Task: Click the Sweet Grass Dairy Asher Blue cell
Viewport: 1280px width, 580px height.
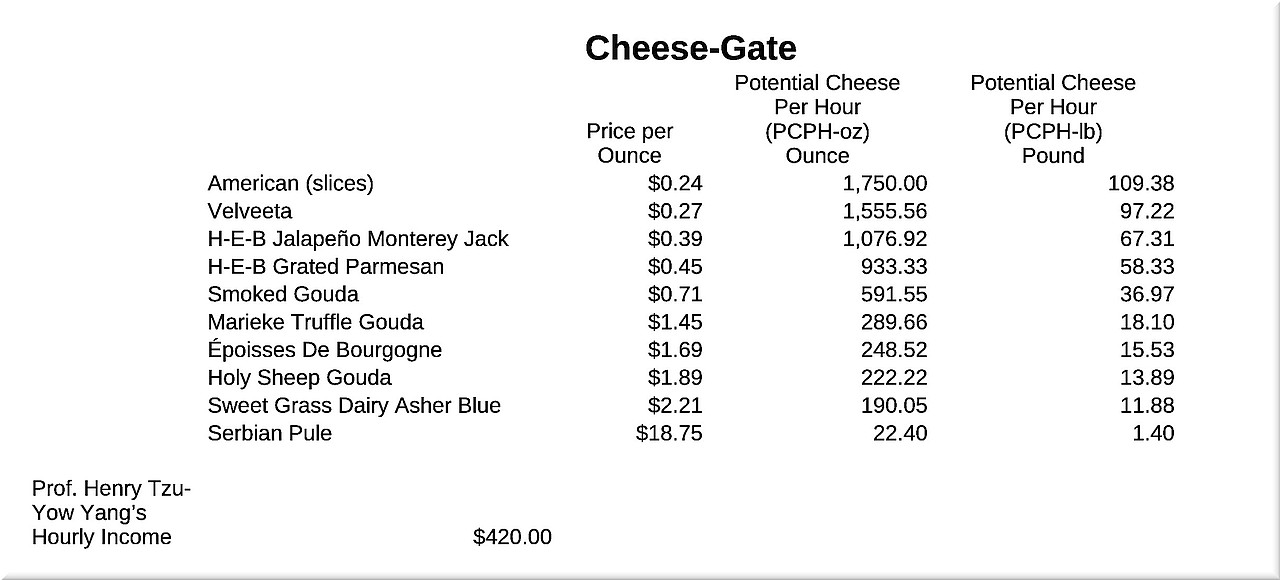Action: (354, 405)
